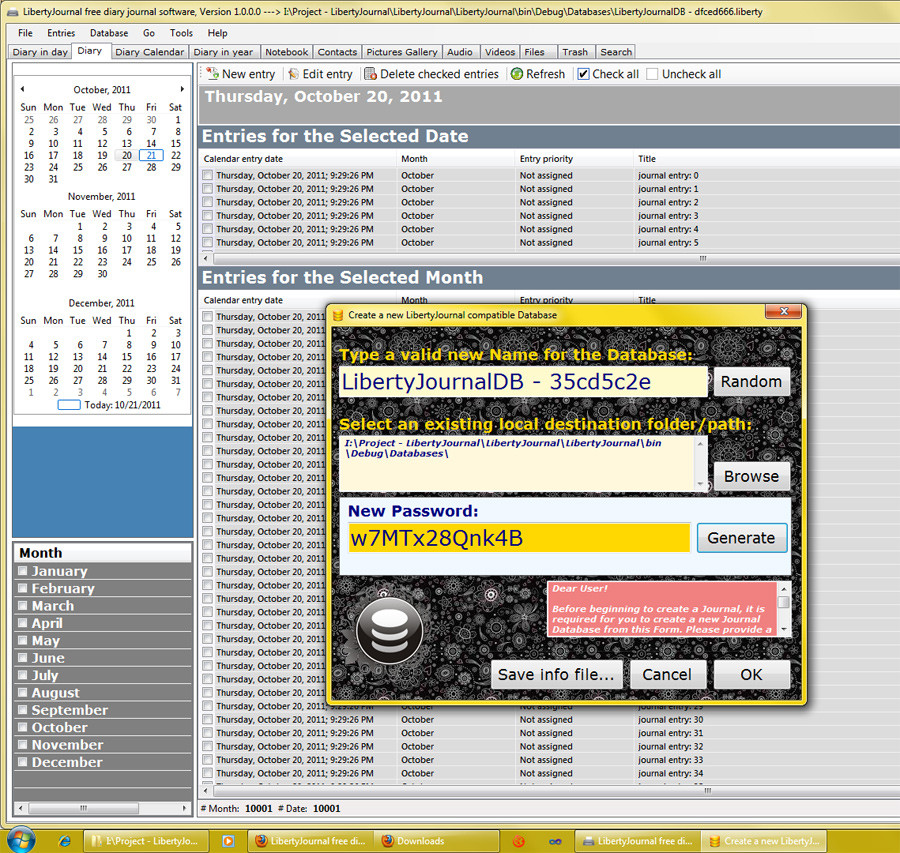This screenshot has width=900, height=853.
Task: Click the Save info file button
Action: 556,674
